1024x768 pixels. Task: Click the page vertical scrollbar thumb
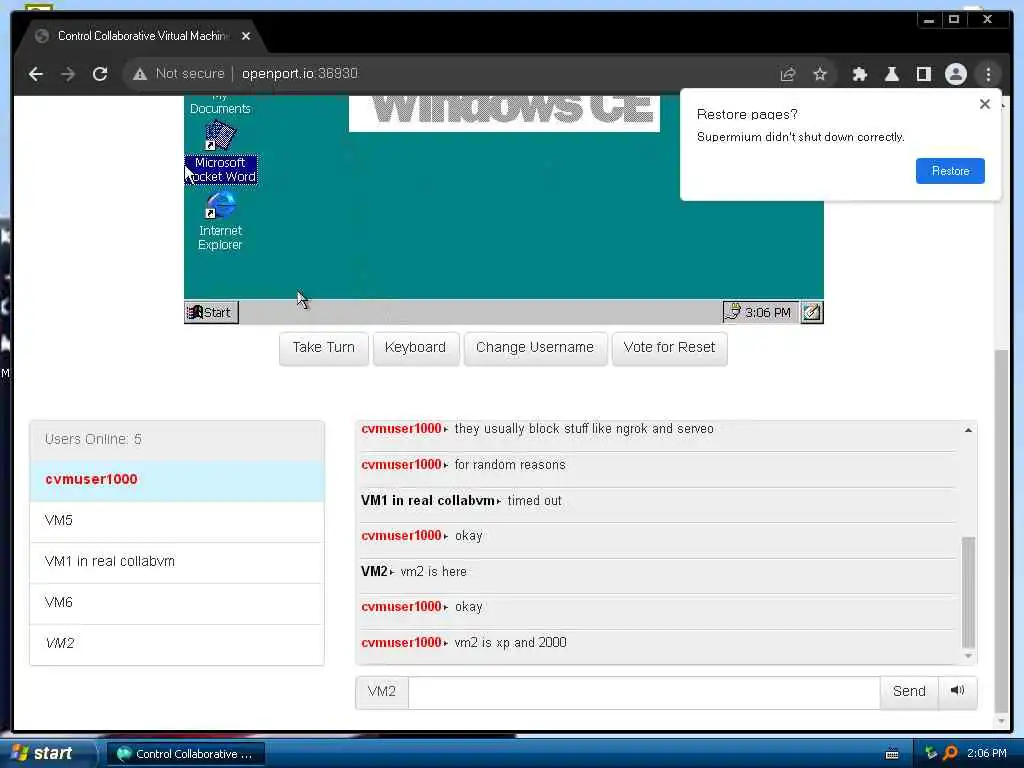[1000, 530]
